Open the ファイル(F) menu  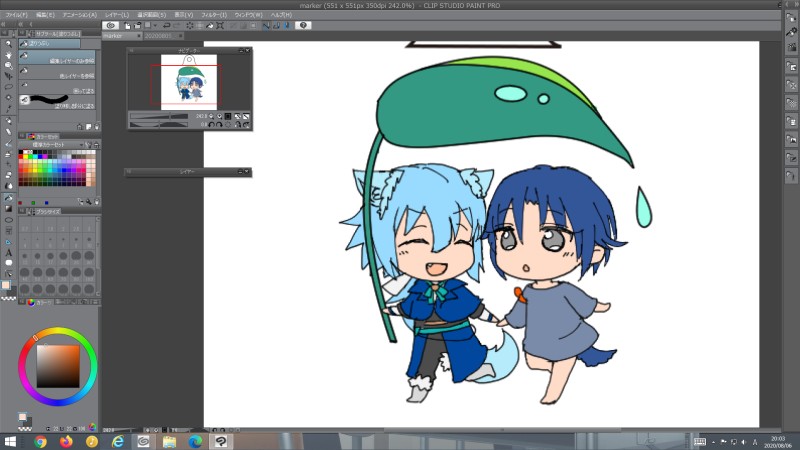(16, 15)
